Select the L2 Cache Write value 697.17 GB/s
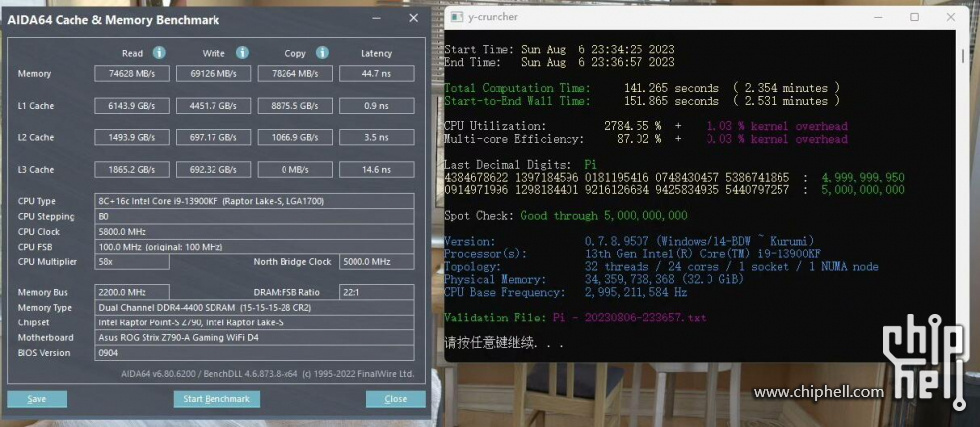980x427 pixels. [214, 138]
